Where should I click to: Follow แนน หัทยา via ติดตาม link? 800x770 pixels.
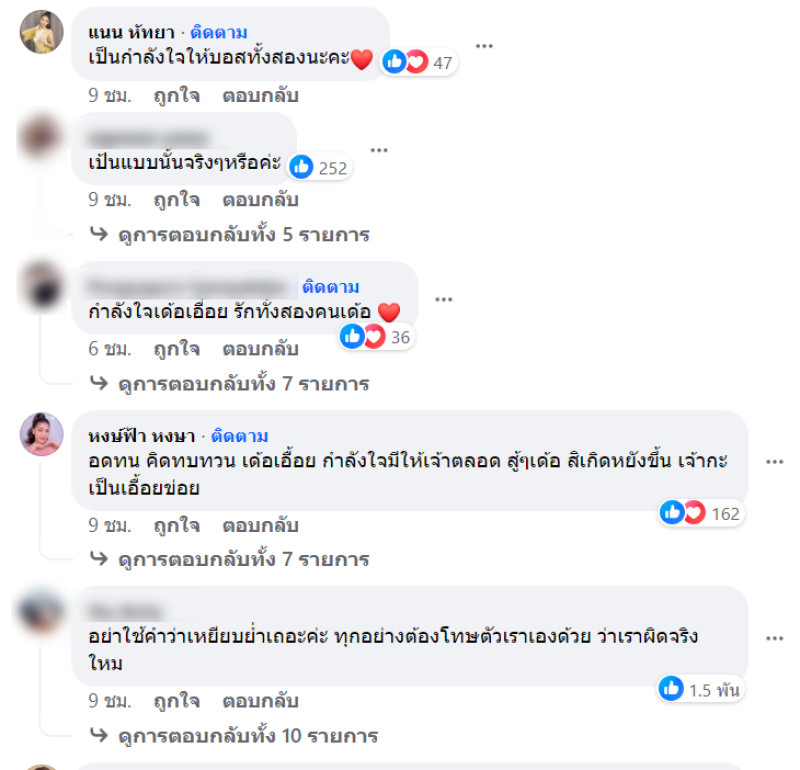pos(219,33)
